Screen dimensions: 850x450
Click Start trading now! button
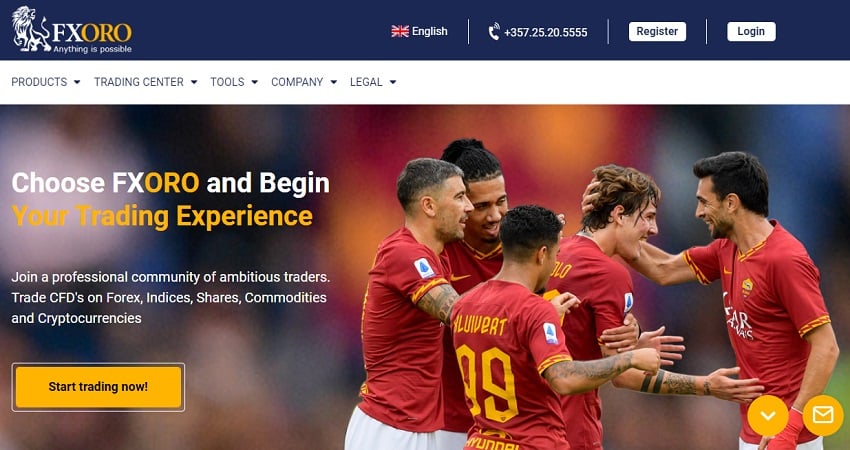(98, 387)
